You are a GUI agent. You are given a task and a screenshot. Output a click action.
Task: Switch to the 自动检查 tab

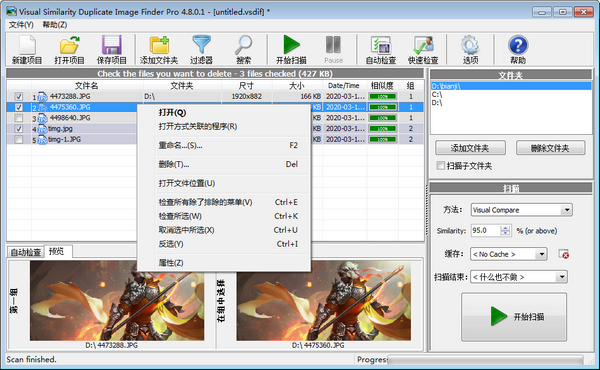coord(25,252)
